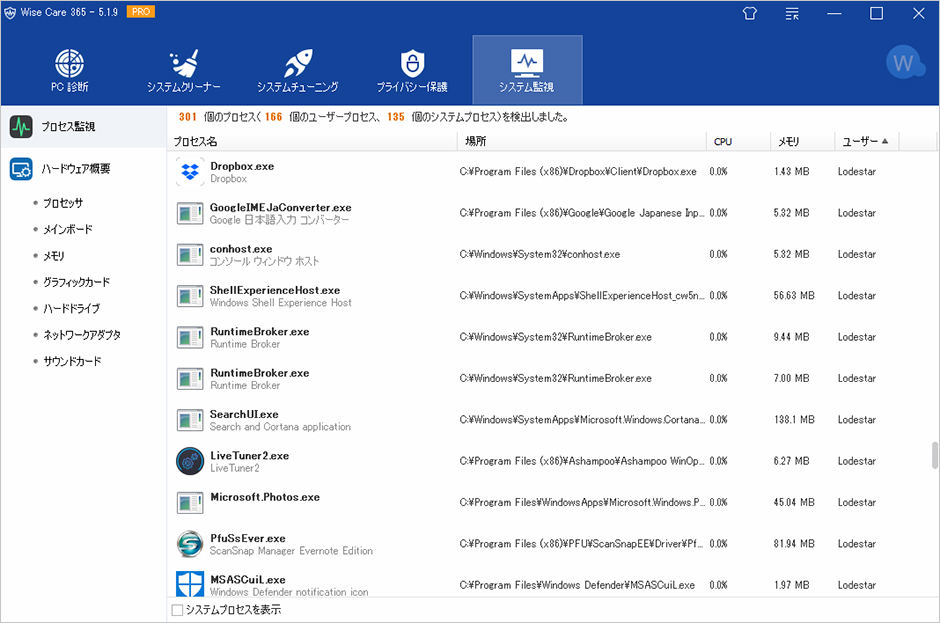Switch to システムクリーナー tab

coord(183,70)
